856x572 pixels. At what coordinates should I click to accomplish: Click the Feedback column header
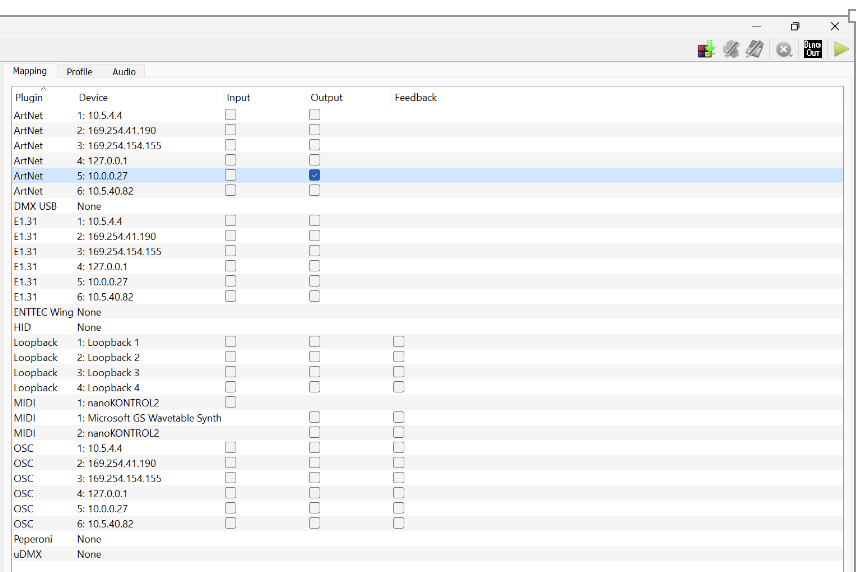(415, 98)
